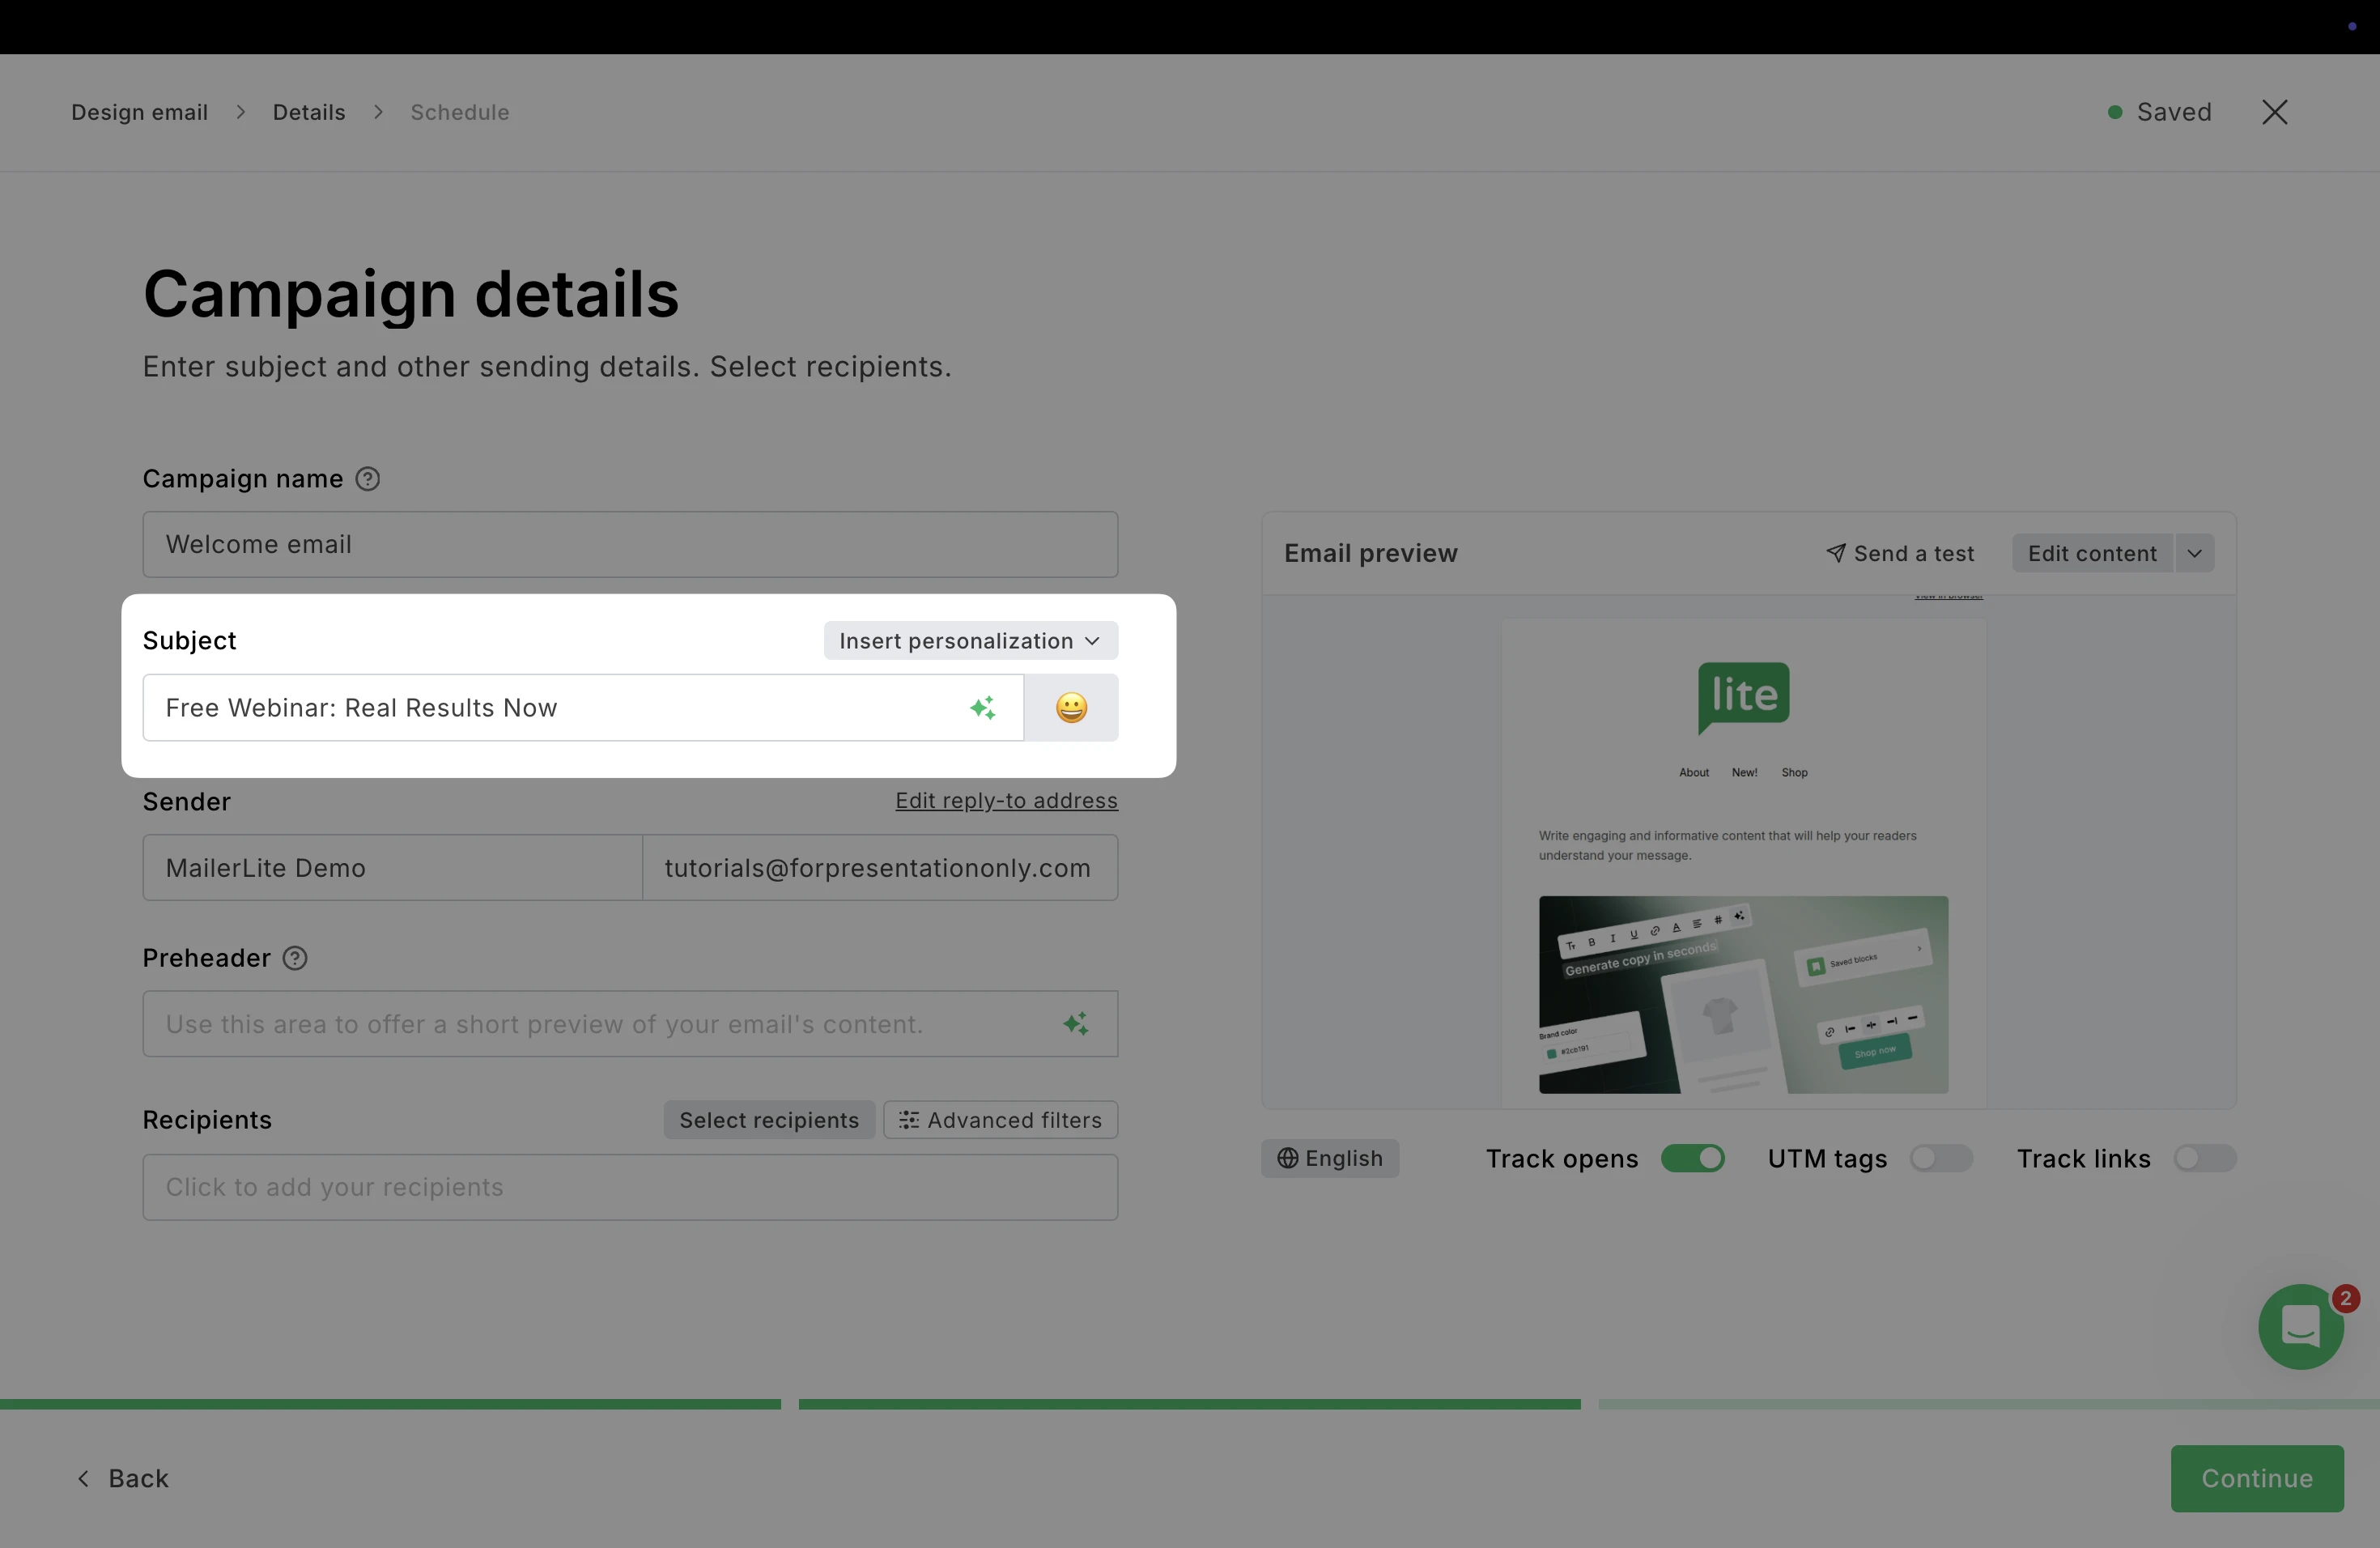Click the AI sparkle icon in Preheader field

(1075, 1024)
